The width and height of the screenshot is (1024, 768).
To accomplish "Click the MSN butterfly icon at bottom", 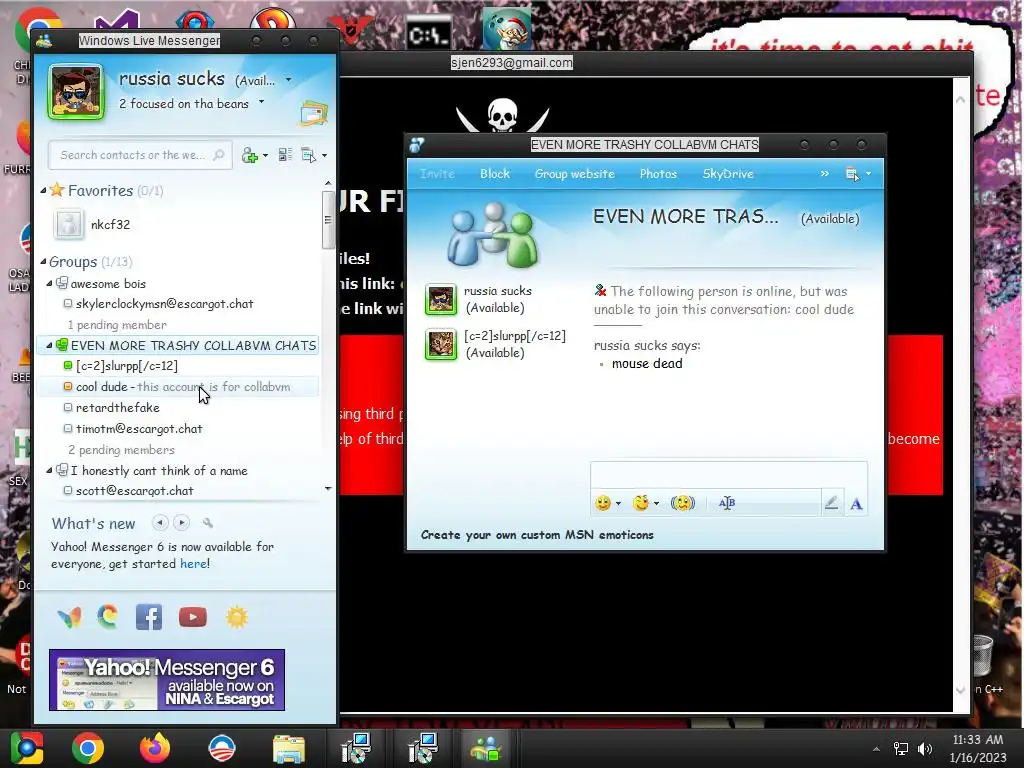I will click(x=69, y=617).
